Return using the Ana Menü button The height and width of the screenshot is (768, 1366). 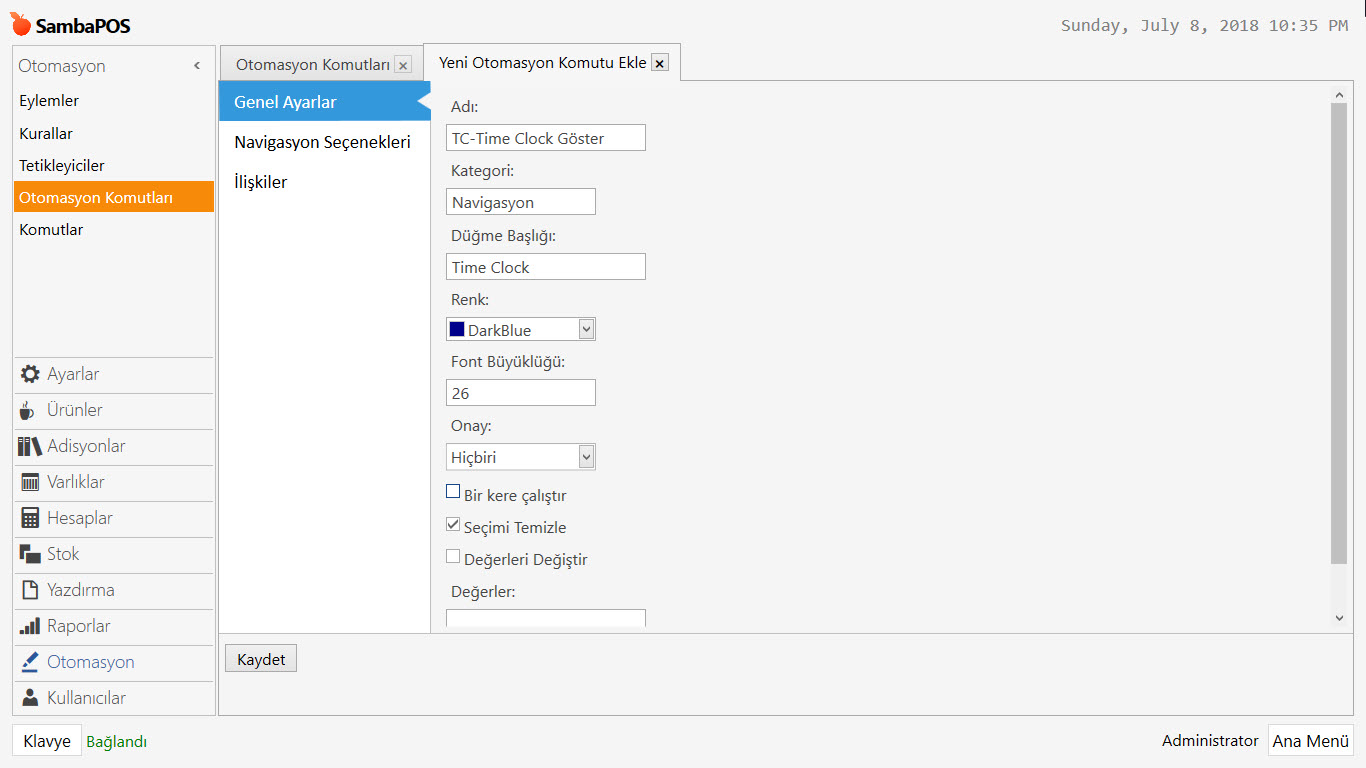tap(1311, 740)
